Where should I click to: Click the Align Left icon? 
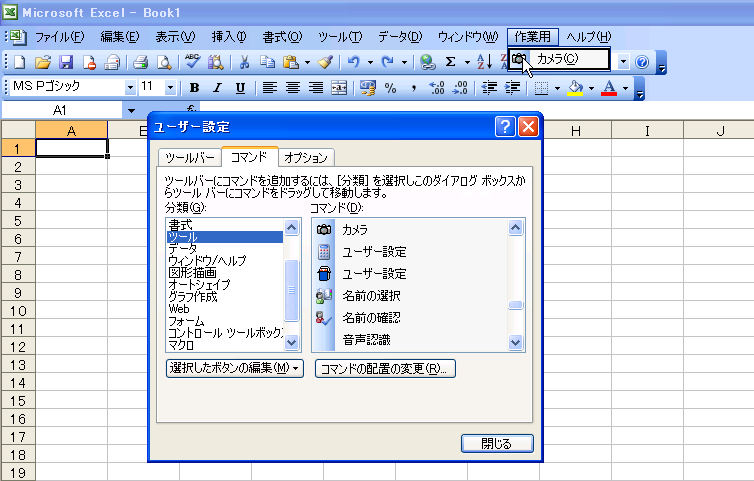(x=269, y=88)
